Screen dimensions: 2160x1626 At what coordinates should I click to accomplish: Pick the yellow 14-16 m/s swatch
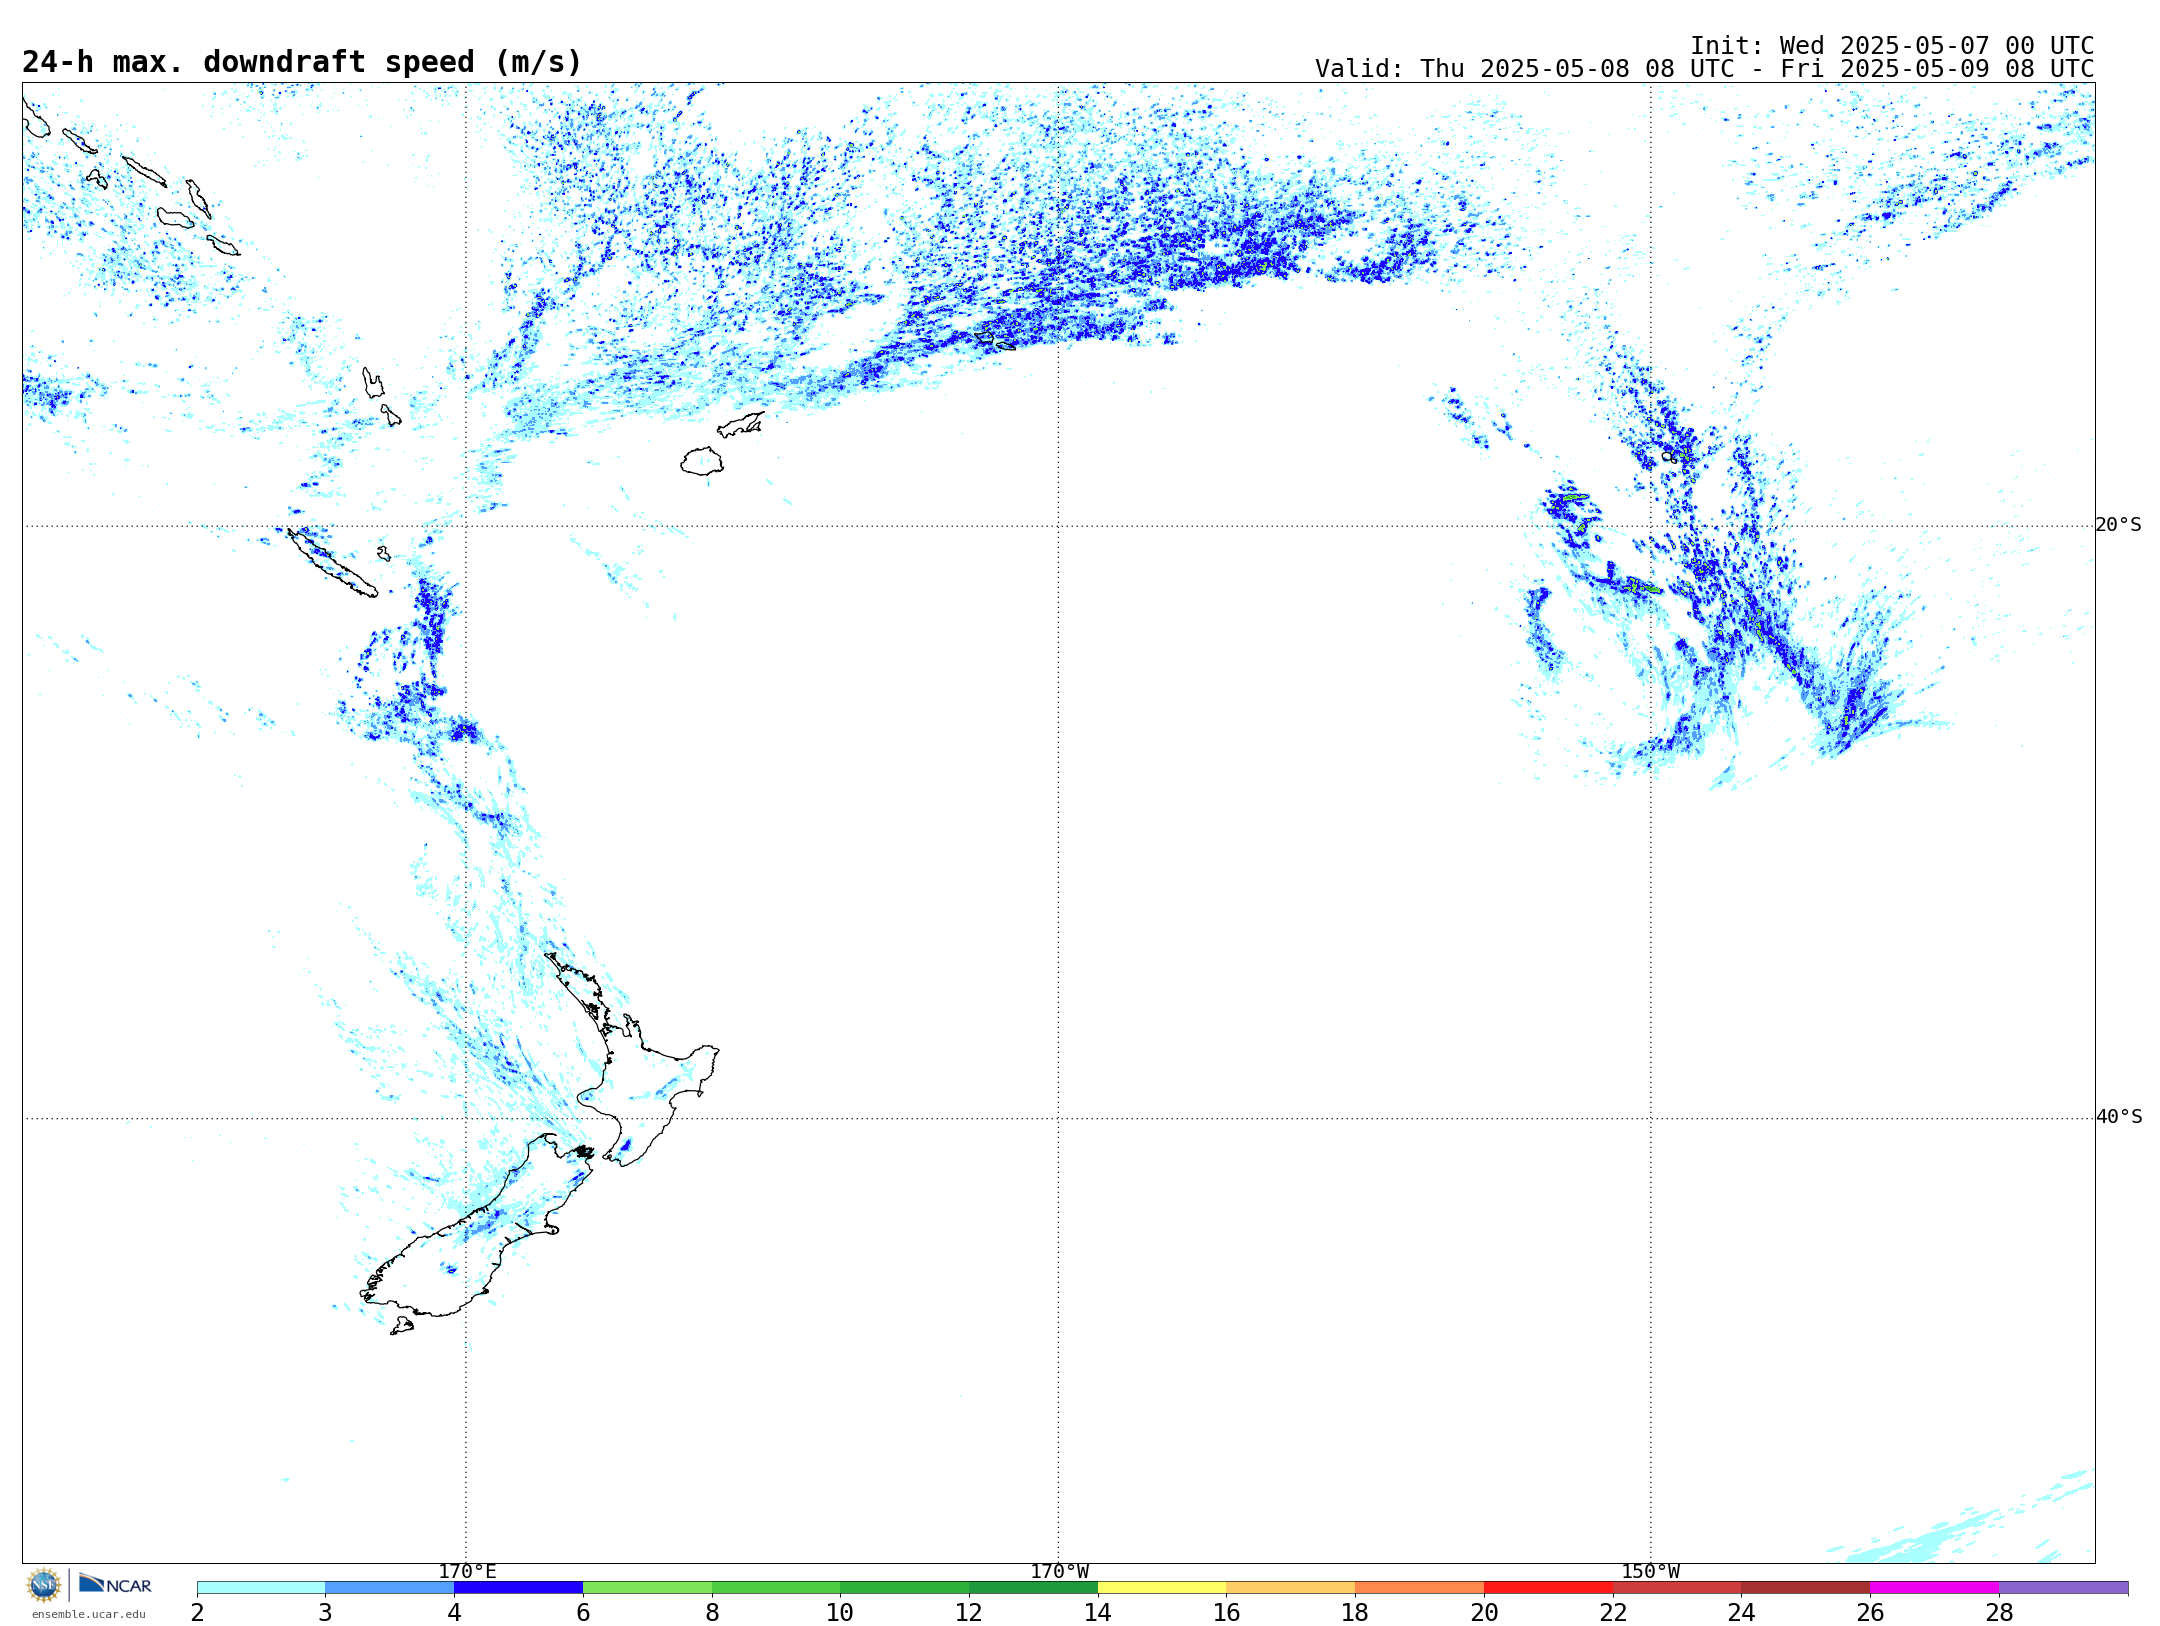[x=1162, y=1588]
